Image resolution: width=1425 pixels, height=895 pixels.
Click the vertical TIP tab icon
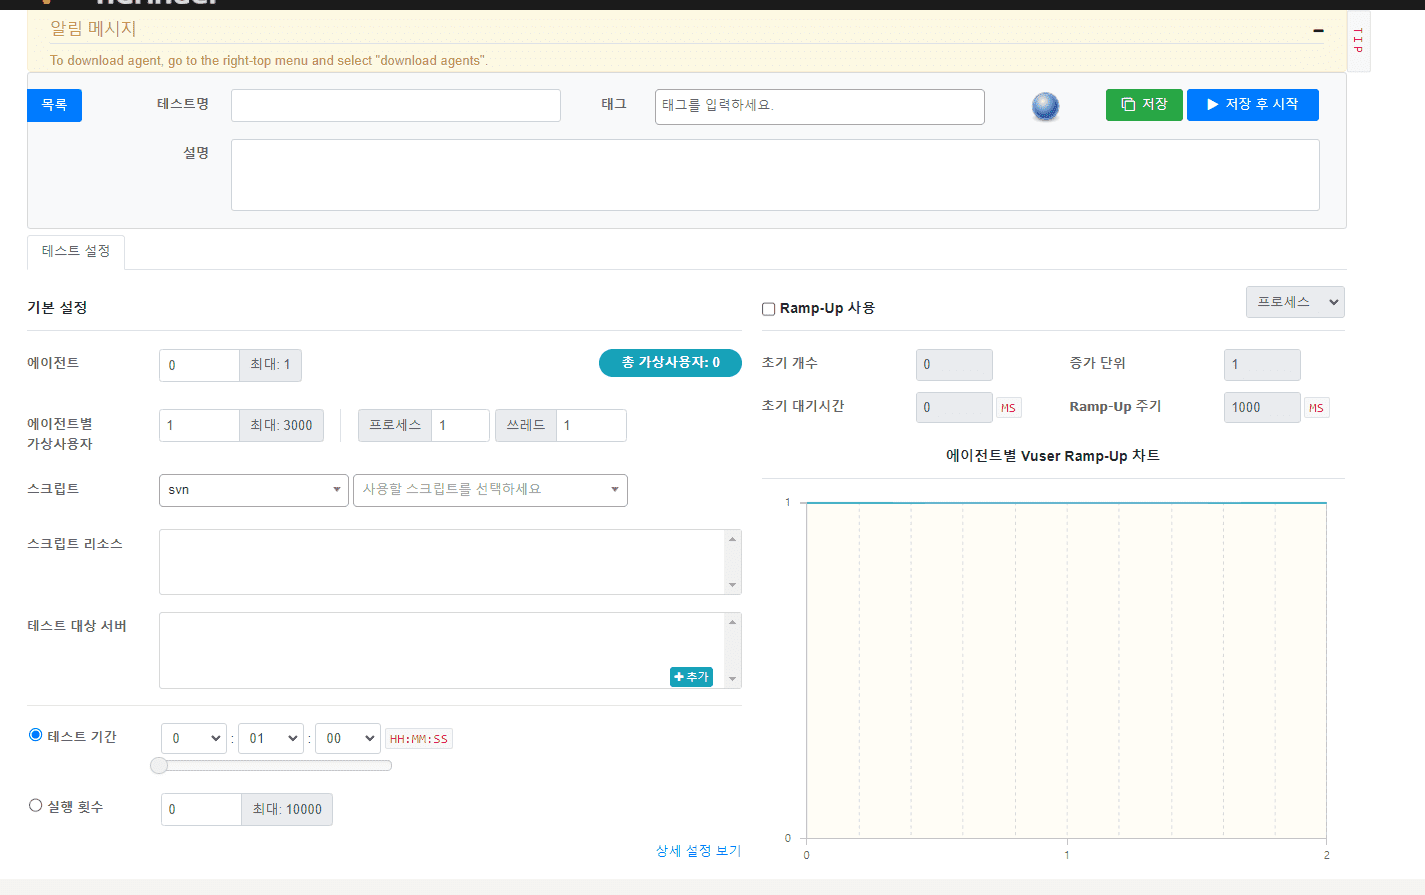coord(1358,41)
